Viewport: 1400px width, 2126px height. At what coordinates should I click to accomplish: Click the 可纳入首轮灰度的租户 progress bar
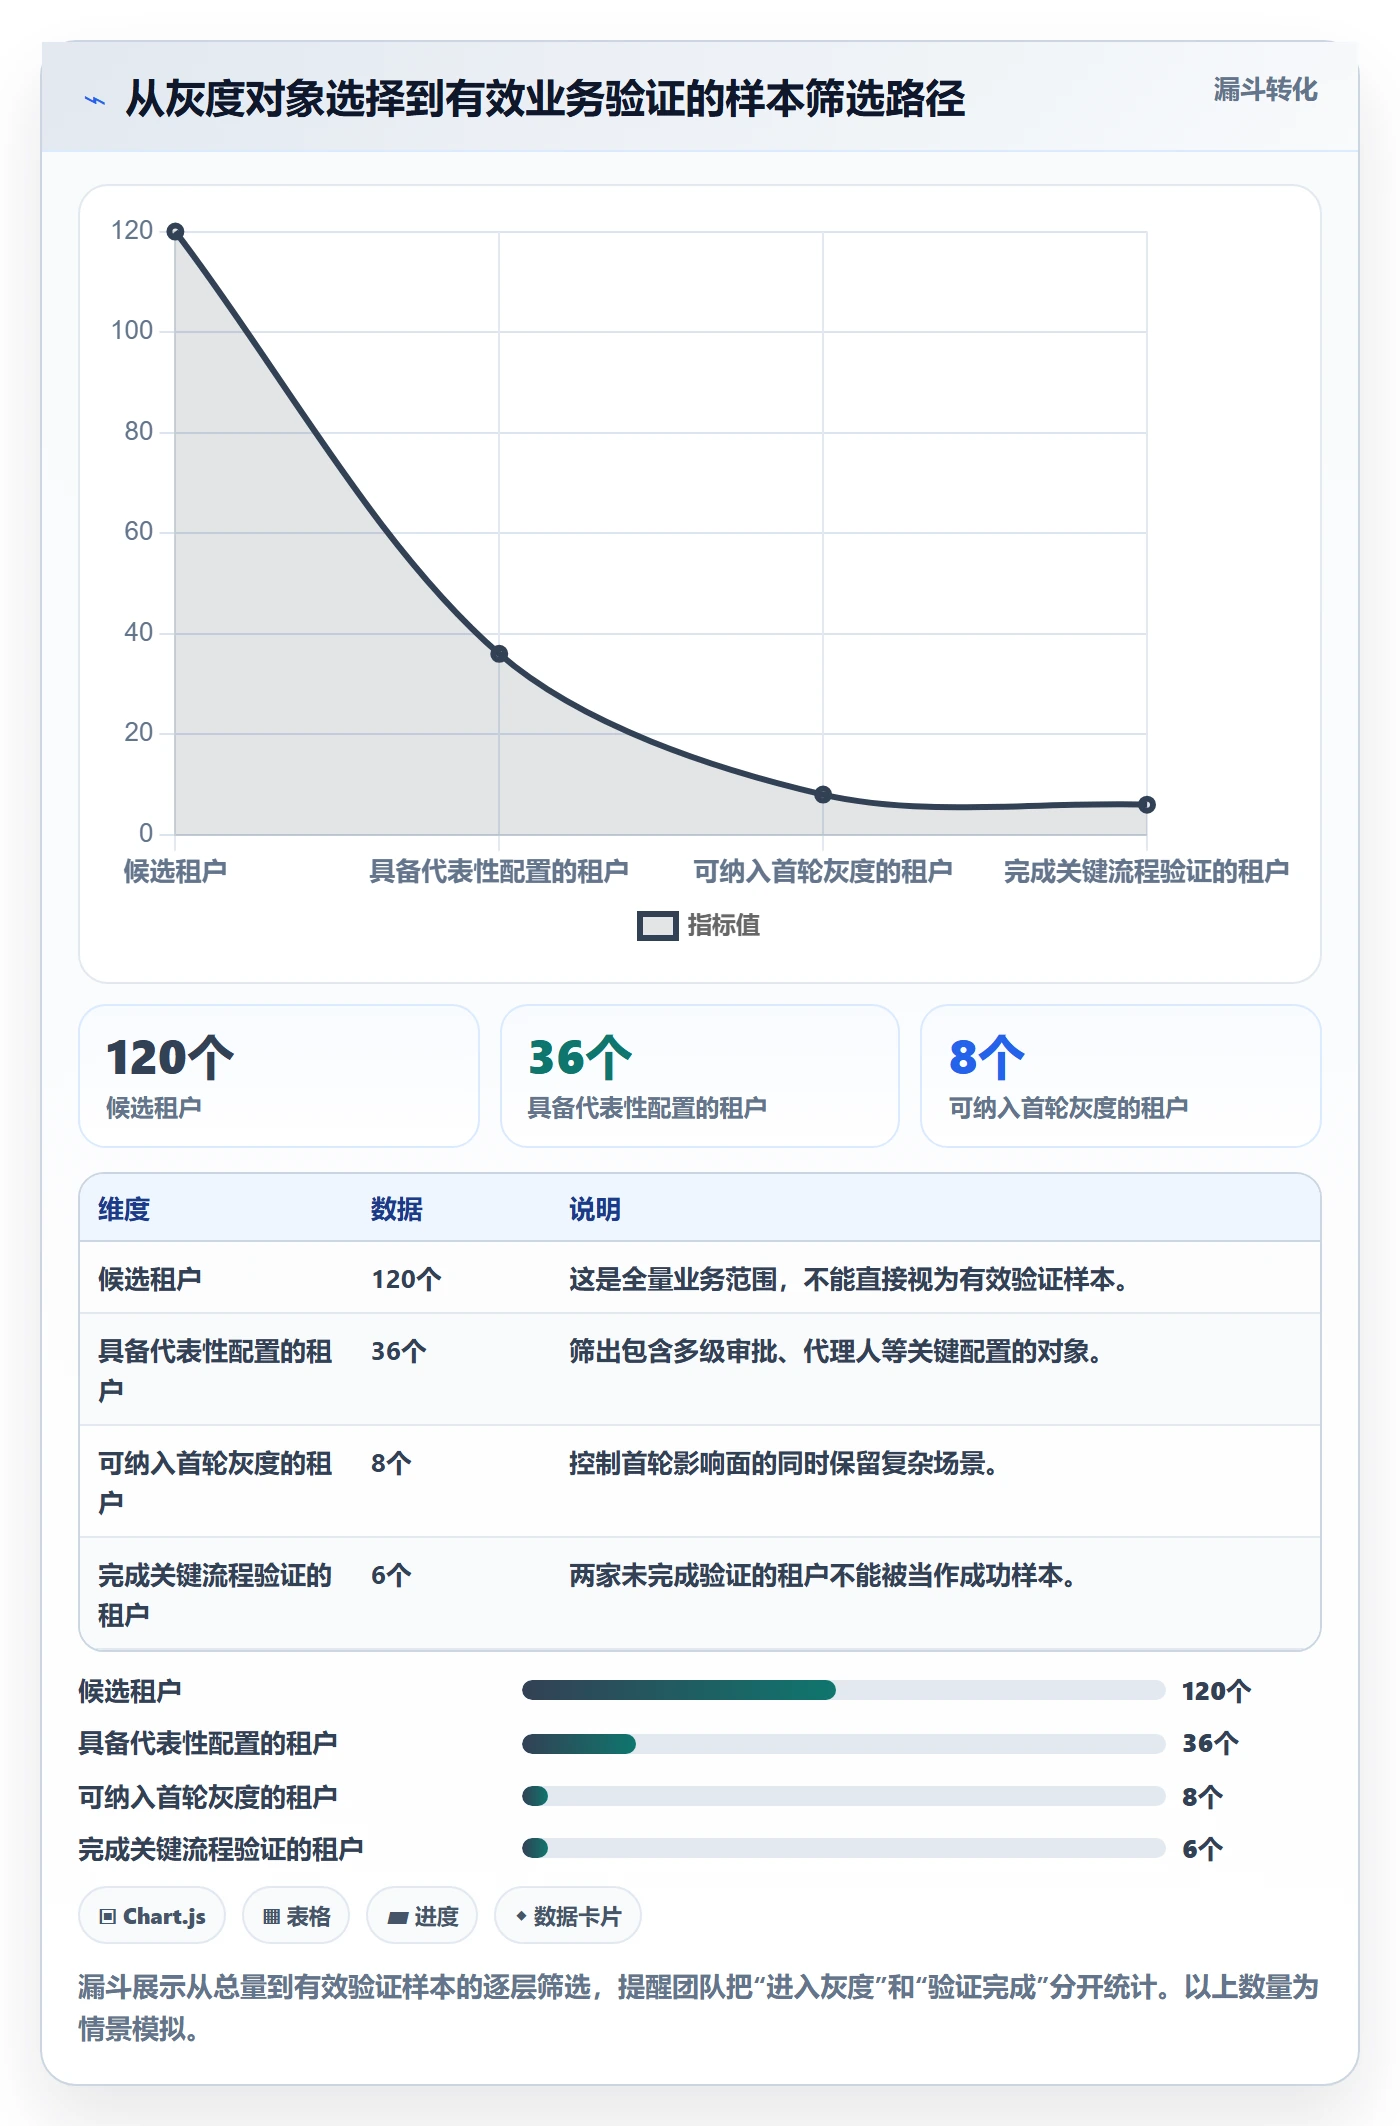[x=843, y=1796]
